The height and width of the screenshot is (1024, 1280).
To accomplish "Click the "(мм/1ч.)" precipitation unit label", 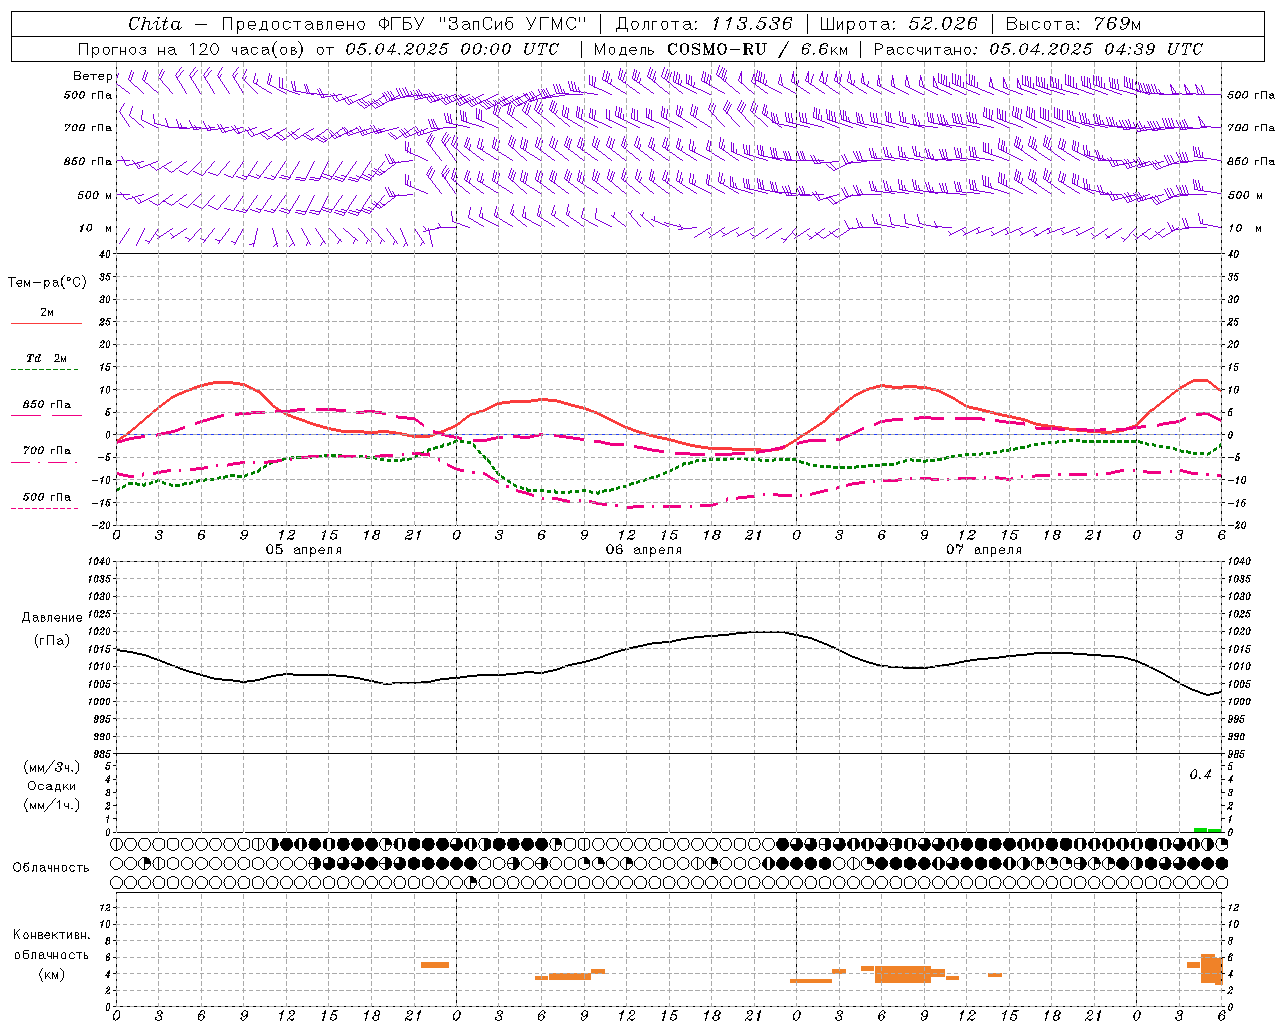I will 52,805.
